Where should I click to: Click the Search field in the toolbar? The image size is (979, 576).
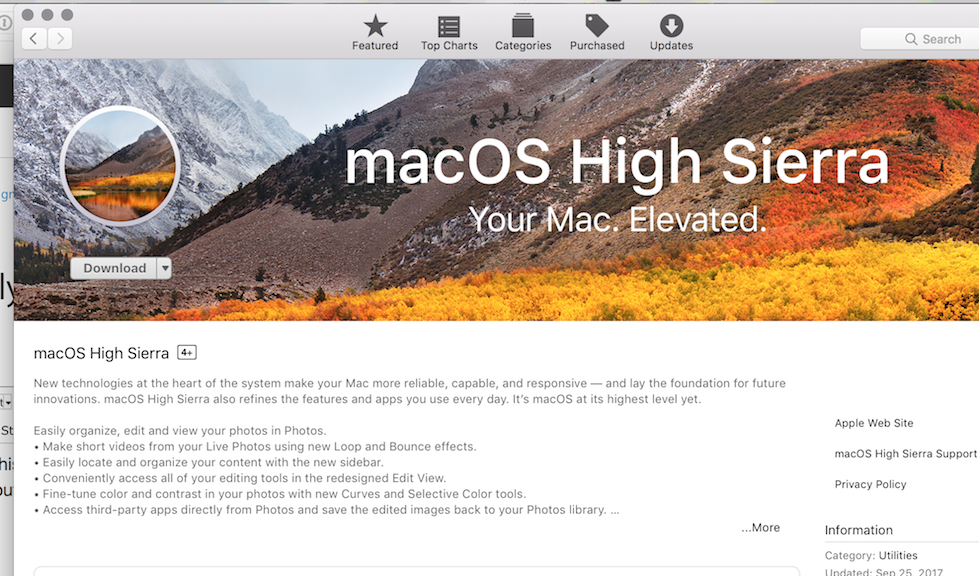[x=921, y=39]
